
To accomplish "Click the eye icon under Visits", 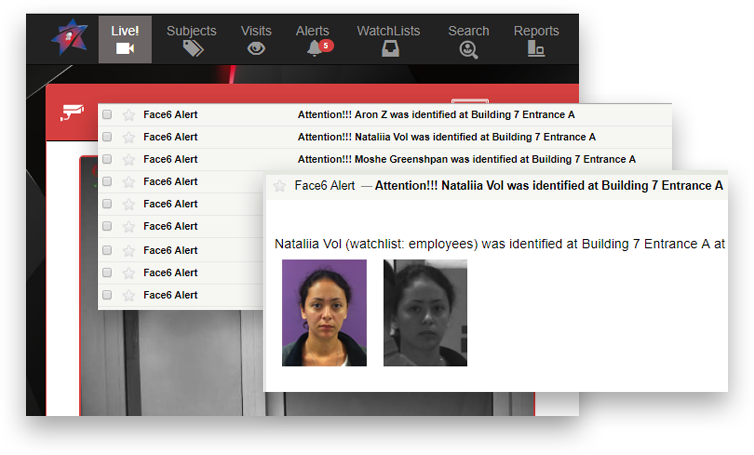I will (256, 49).
